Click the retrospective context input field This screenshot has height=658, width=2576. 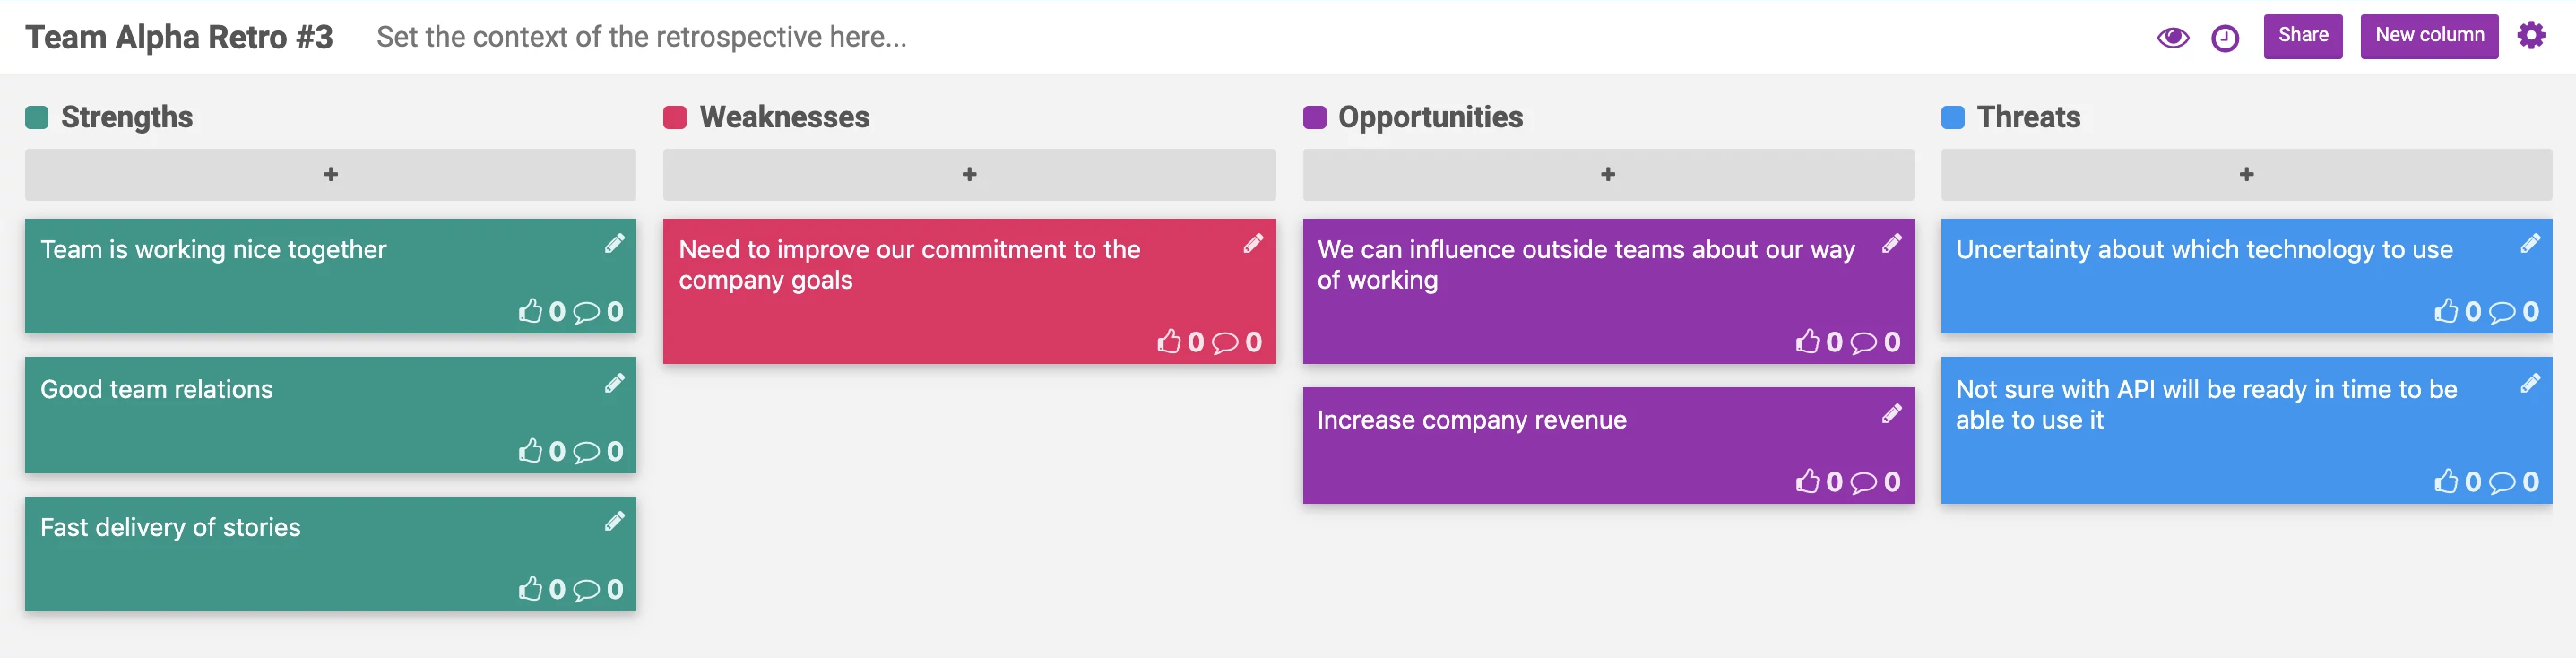pos(640,38)
